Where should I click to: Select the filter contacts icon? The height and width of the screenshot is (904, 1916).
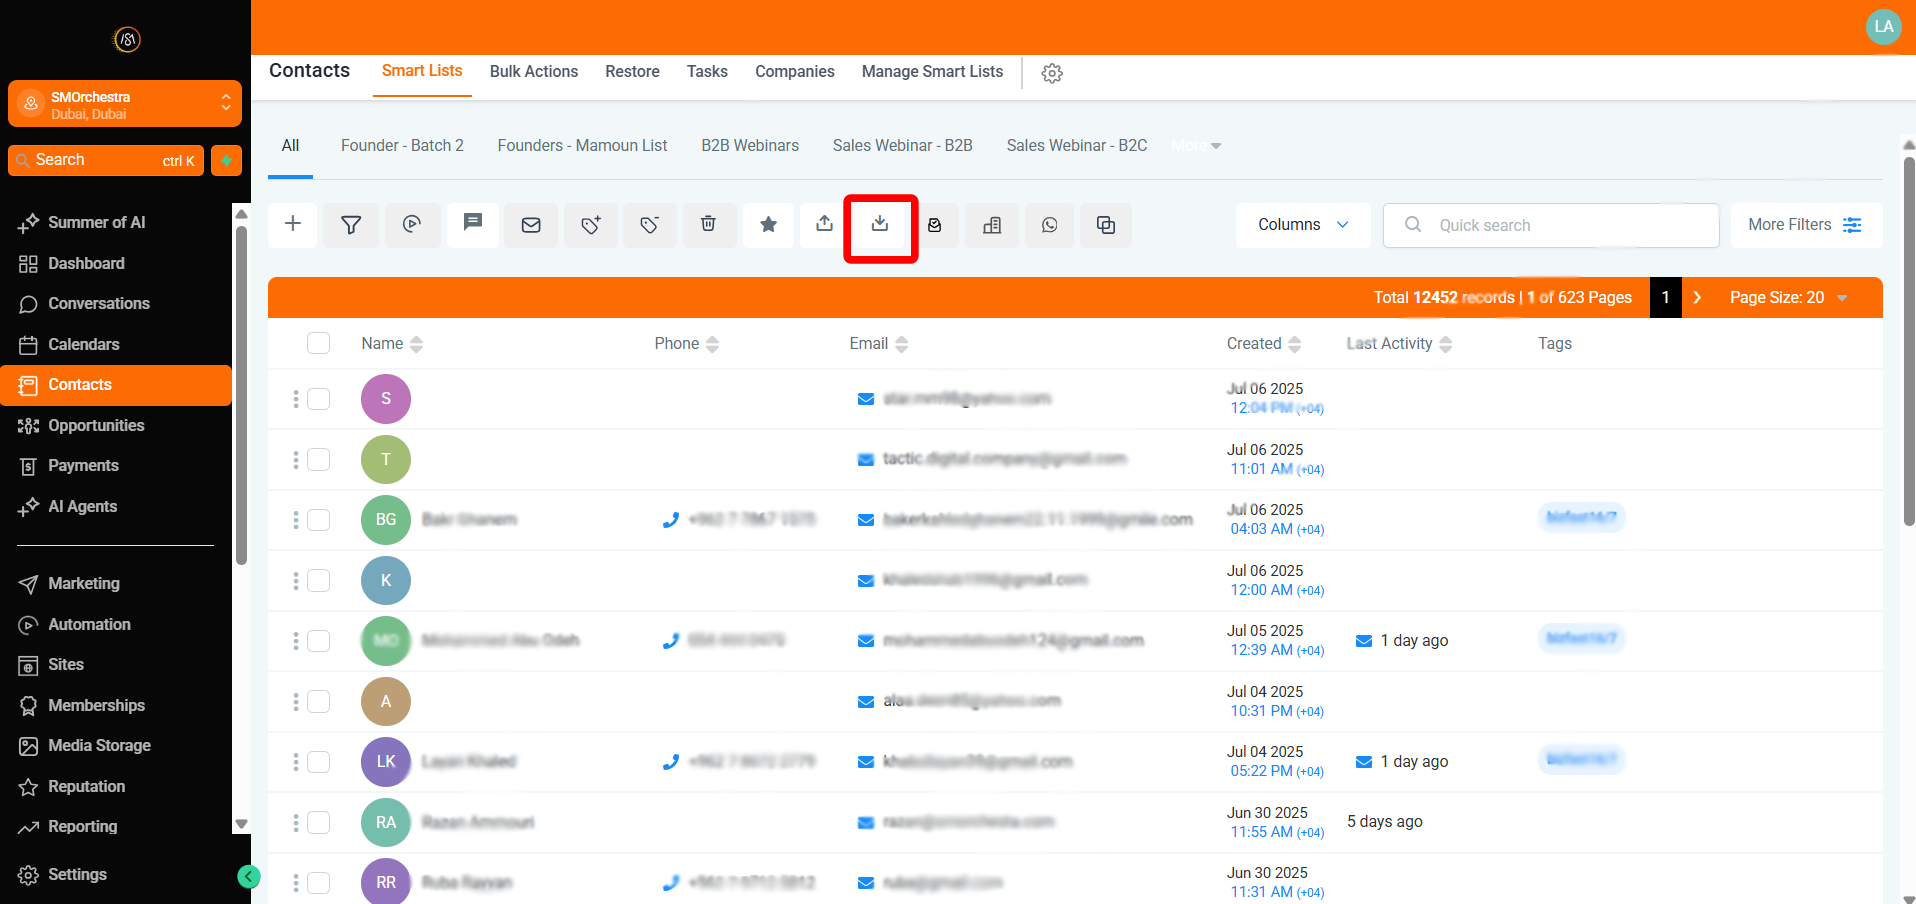[351, 225]
